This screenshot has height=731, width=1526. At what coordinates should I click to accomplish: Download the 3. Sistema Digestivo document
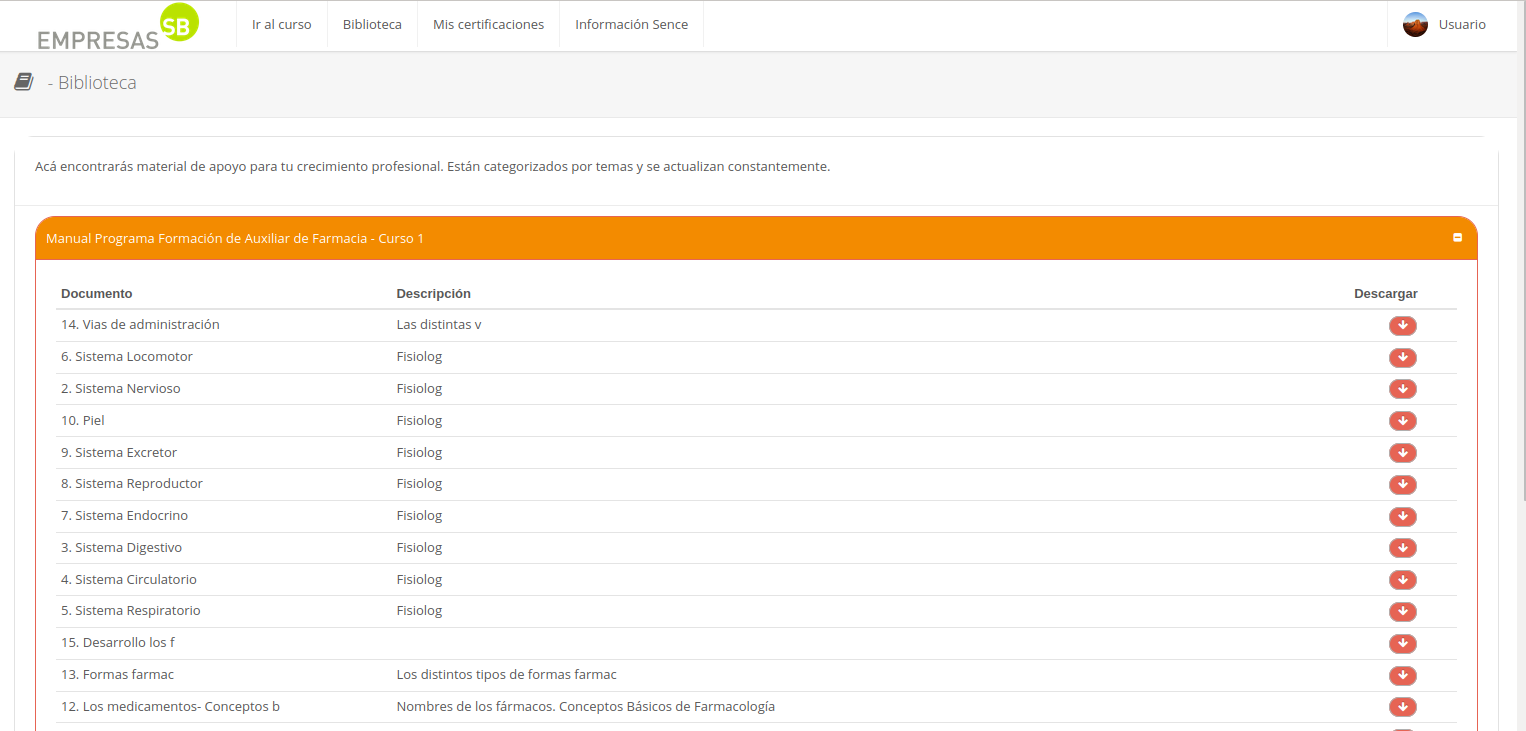1402,548
